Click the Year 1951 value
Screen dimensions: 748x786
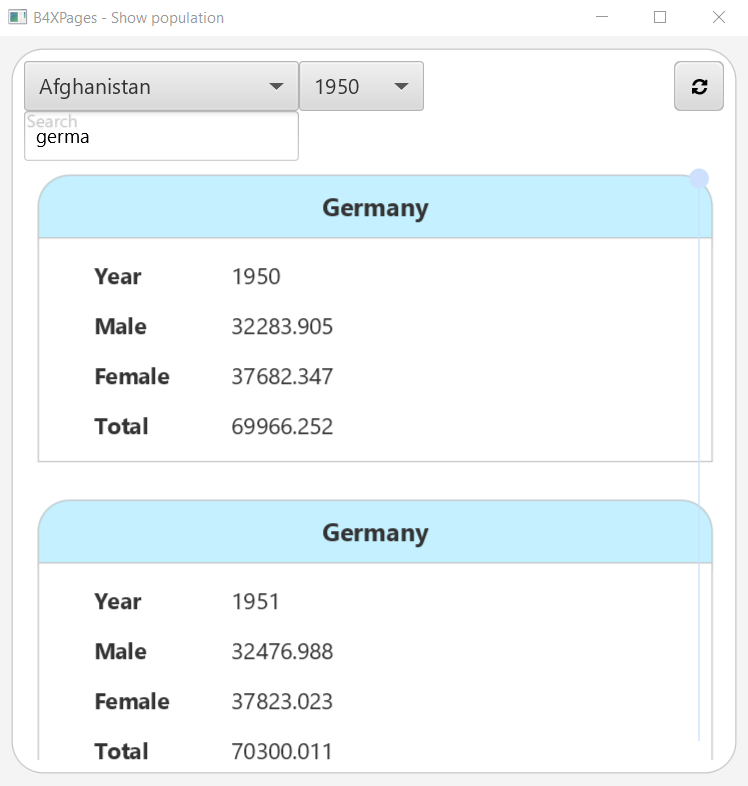pos(256,602)
